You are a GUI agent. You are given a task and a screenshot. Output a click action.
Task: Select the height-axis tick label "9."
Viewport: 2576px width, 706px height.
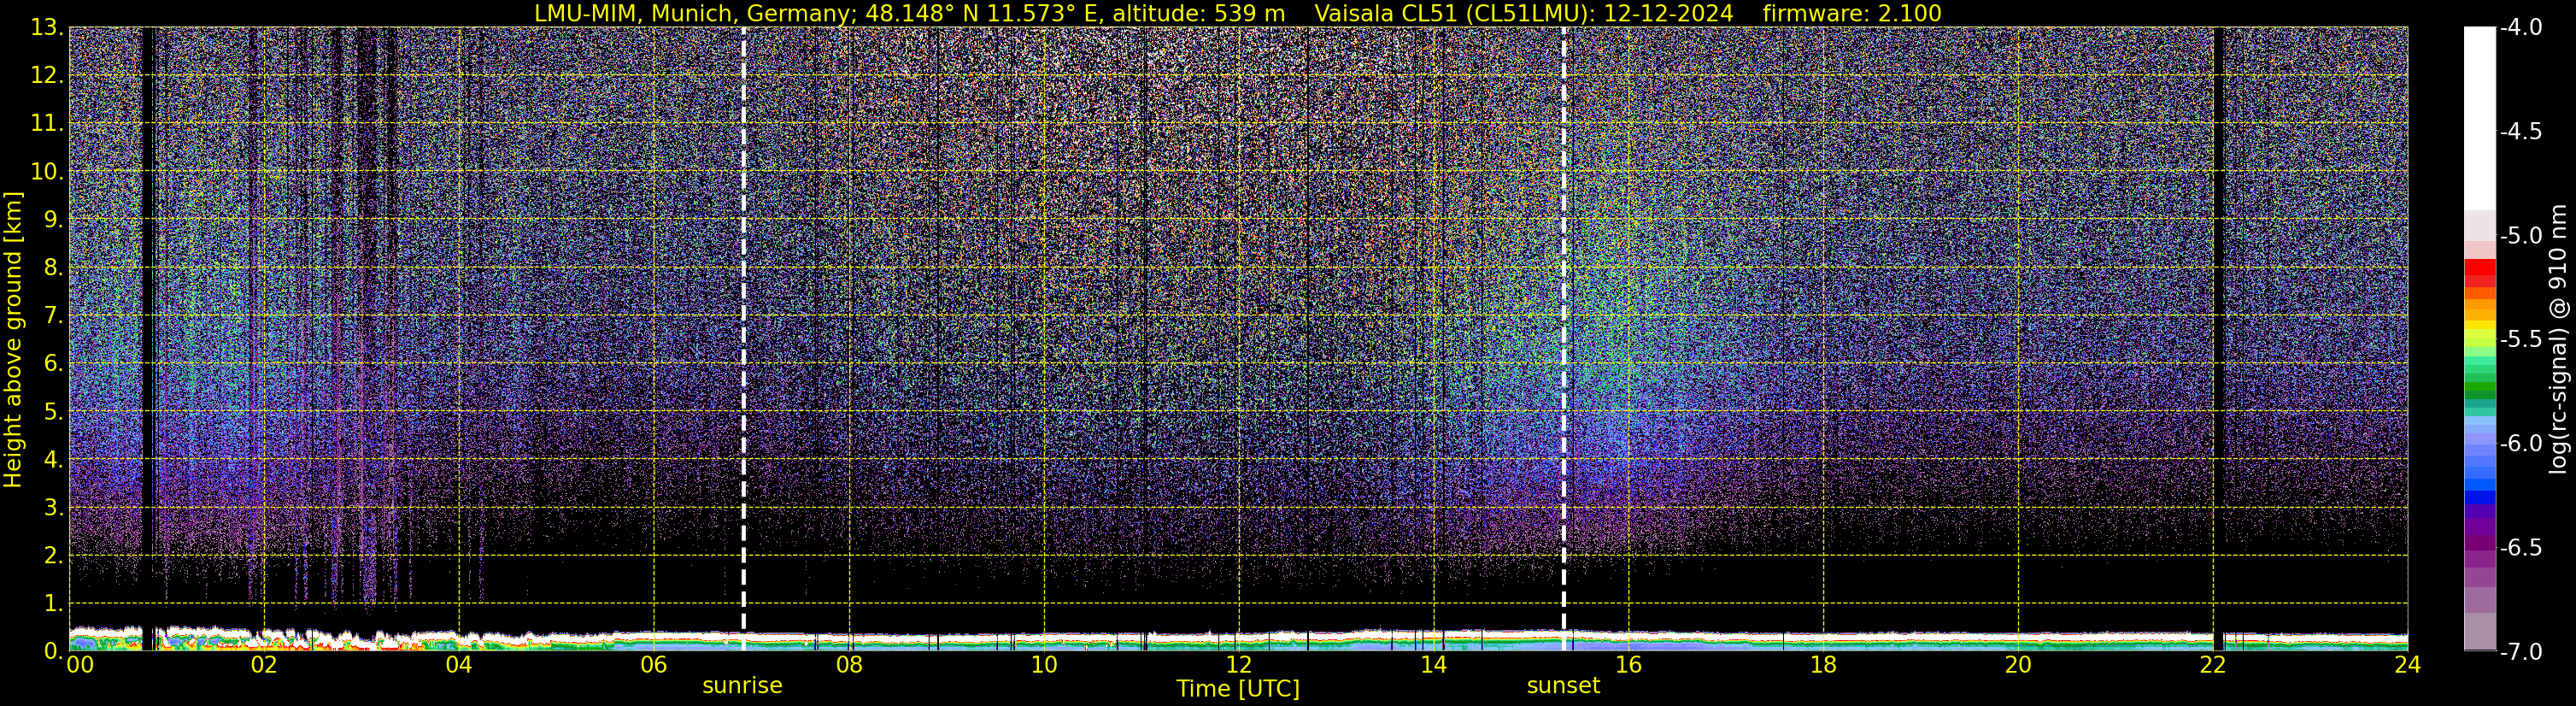tap(53, 219)
